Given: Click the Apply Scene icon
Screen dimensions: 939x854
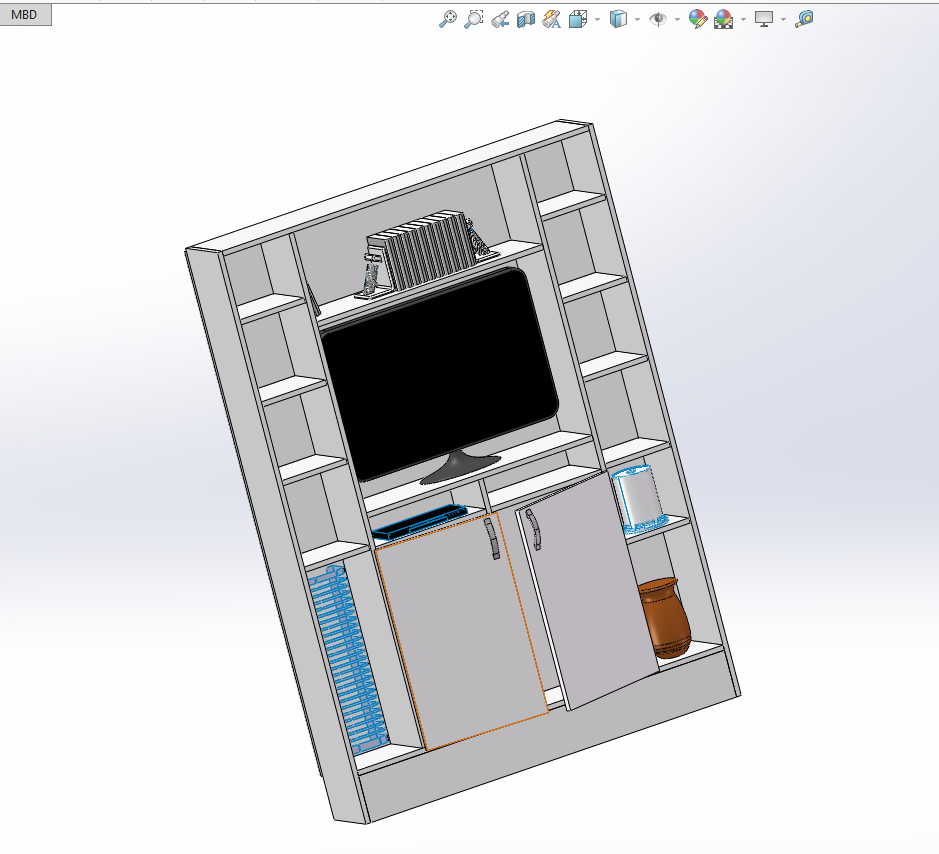Looking at the screenshot, I should [723, 19].
